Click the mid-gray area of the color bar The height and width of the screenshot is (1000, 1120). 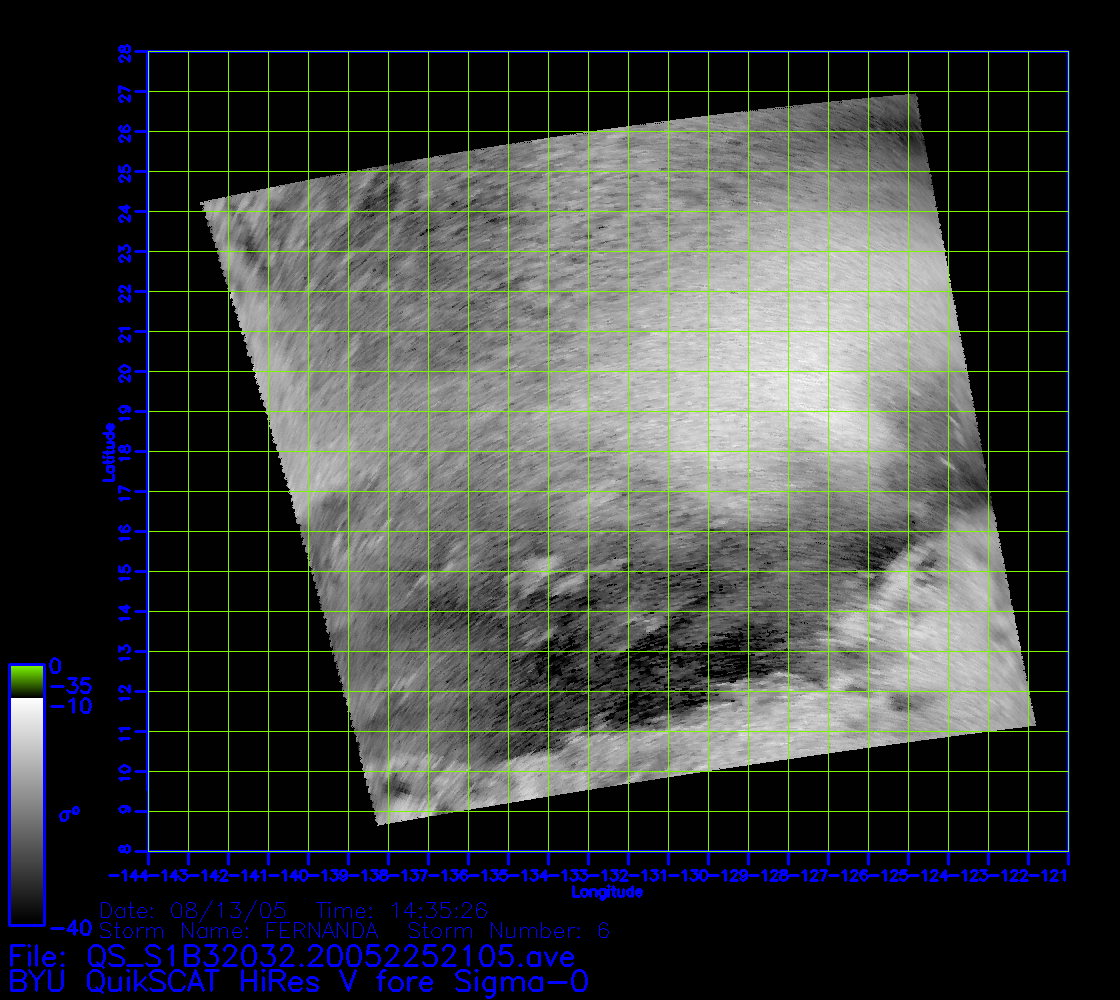click(x=26, y=810)
